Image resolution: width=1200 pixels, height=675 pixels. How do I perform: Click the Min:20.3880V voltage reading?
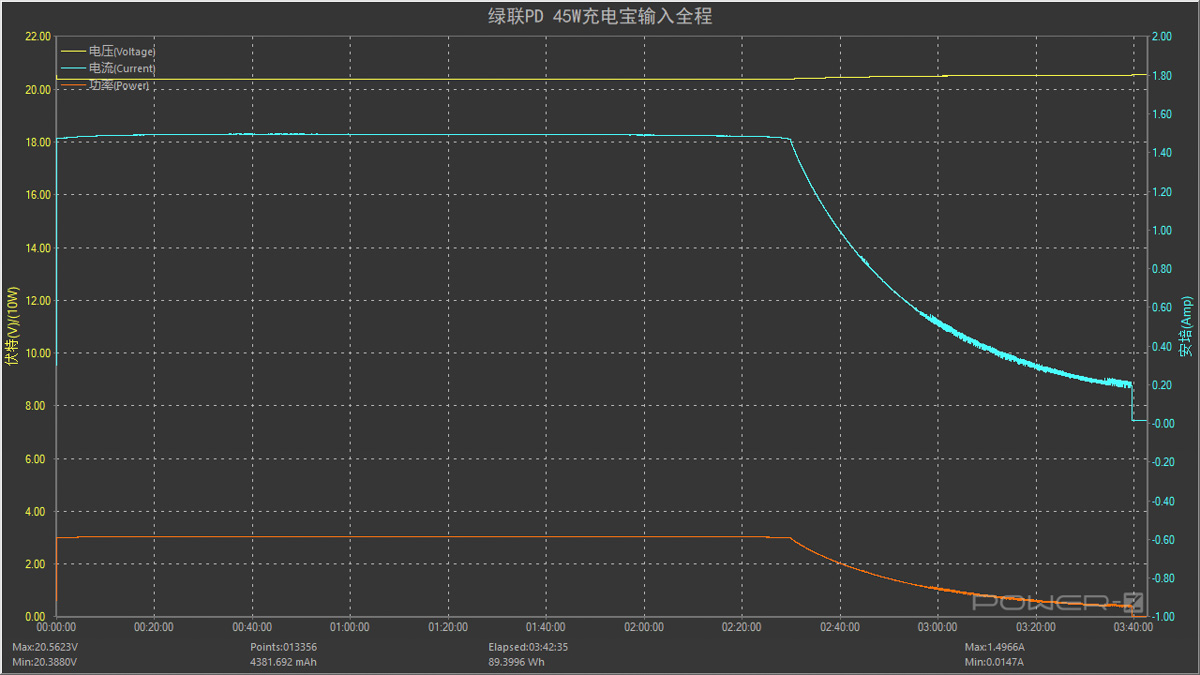(47, 661)
